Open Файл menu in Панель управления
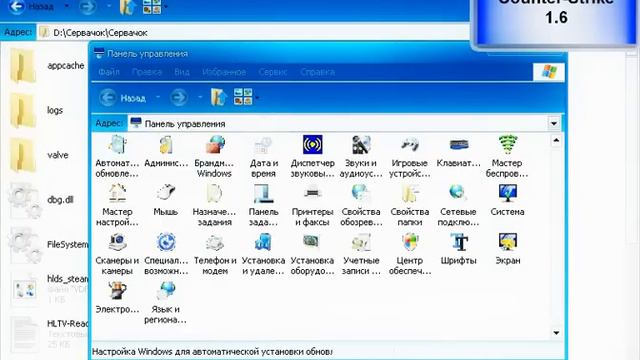Screen dimensions: 640x360 tap(109, 72)
